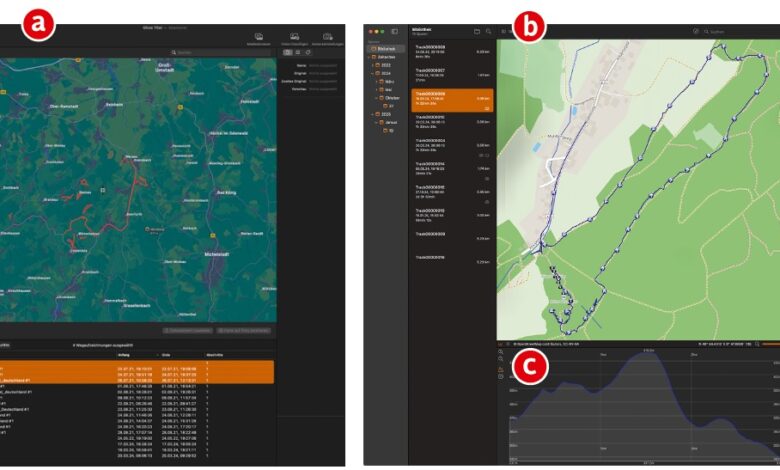Viewport: 780px width, 470px height.
Task: Select the orange highlighted track entry
Action: (452, 100)
